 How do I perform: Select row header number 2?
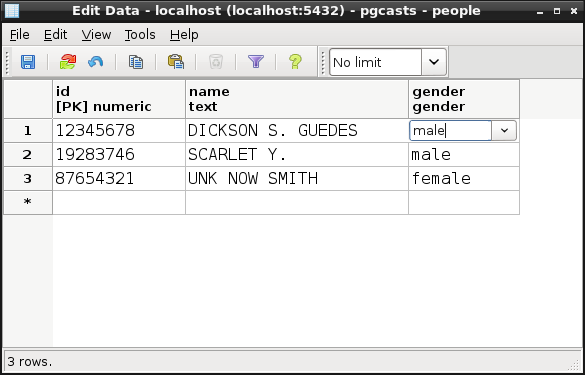pyautogui.click(x=28, y=154)
